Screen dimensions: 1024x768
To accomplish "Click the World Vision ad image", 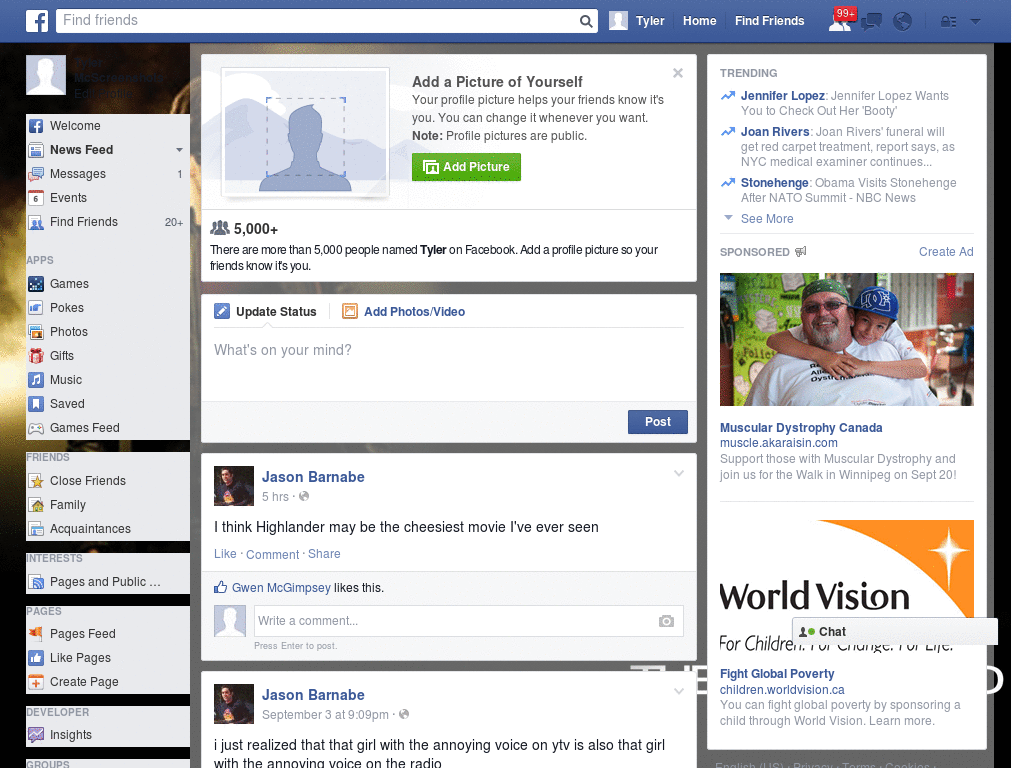I will coord(846,588).
